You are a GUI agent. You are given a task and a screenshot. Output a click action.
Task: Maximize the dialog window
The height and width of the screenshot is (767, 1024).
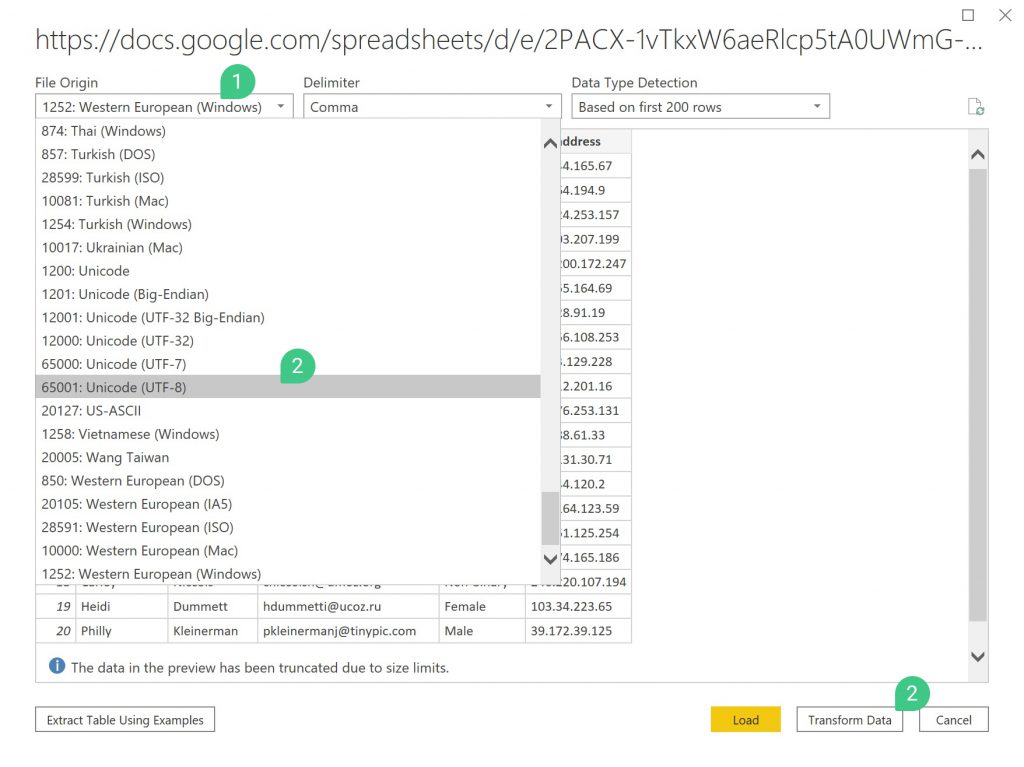[x=967, y=15]
